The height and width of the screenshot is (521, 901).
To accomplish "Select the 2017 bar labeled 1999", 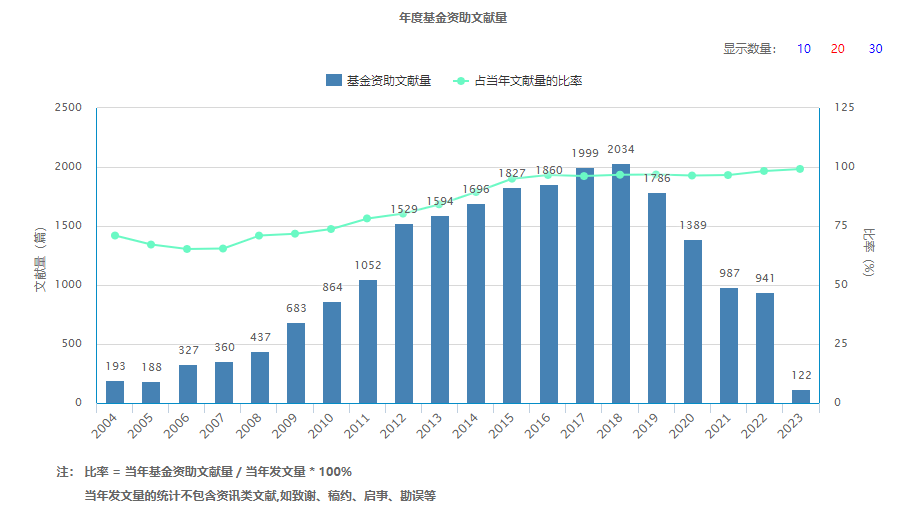I will (585, 285).
